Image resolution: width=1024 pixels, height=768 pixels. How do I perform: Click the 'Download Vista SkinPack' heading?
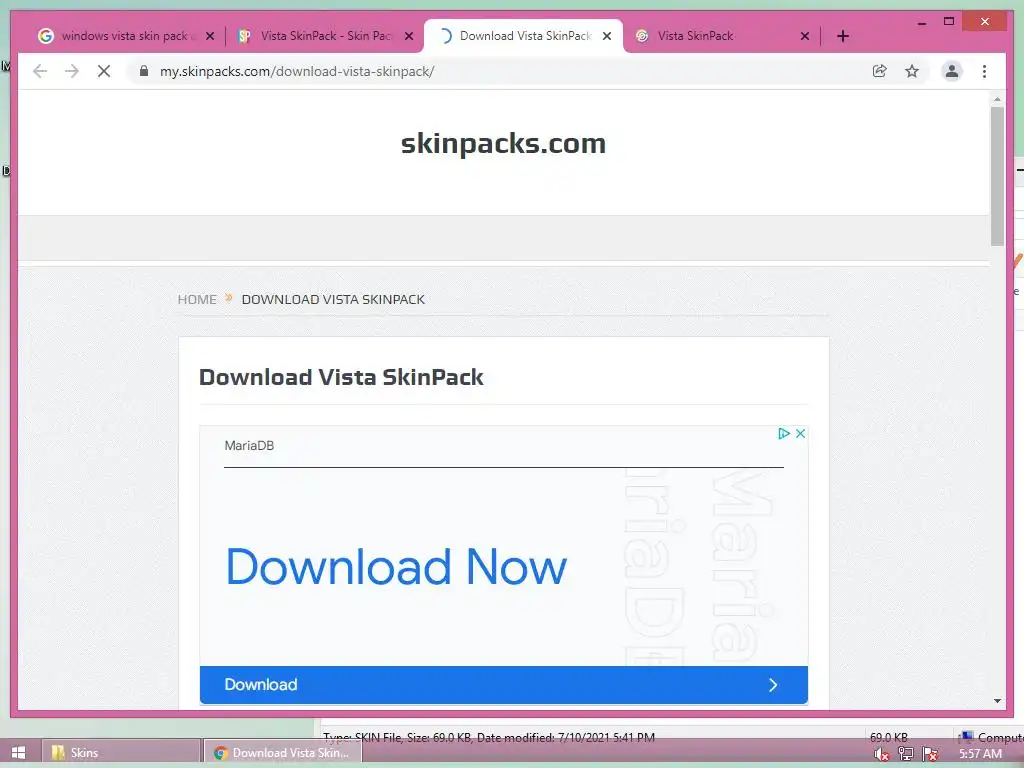(341, 377)
